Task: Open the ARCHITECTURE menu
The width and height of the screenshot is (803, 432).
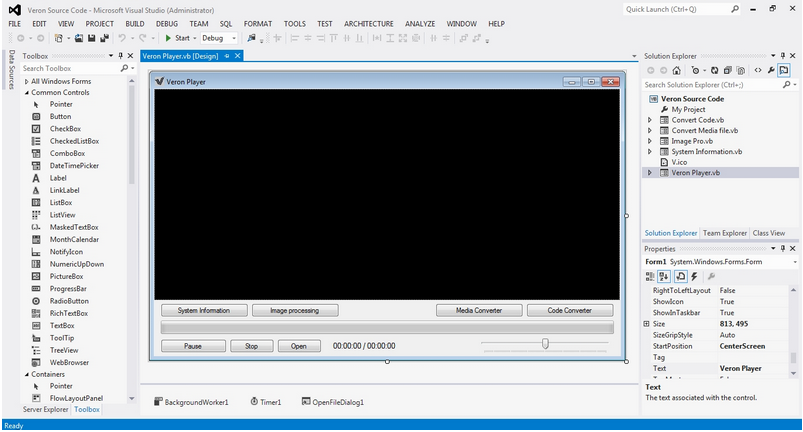Action: point(368,23)
